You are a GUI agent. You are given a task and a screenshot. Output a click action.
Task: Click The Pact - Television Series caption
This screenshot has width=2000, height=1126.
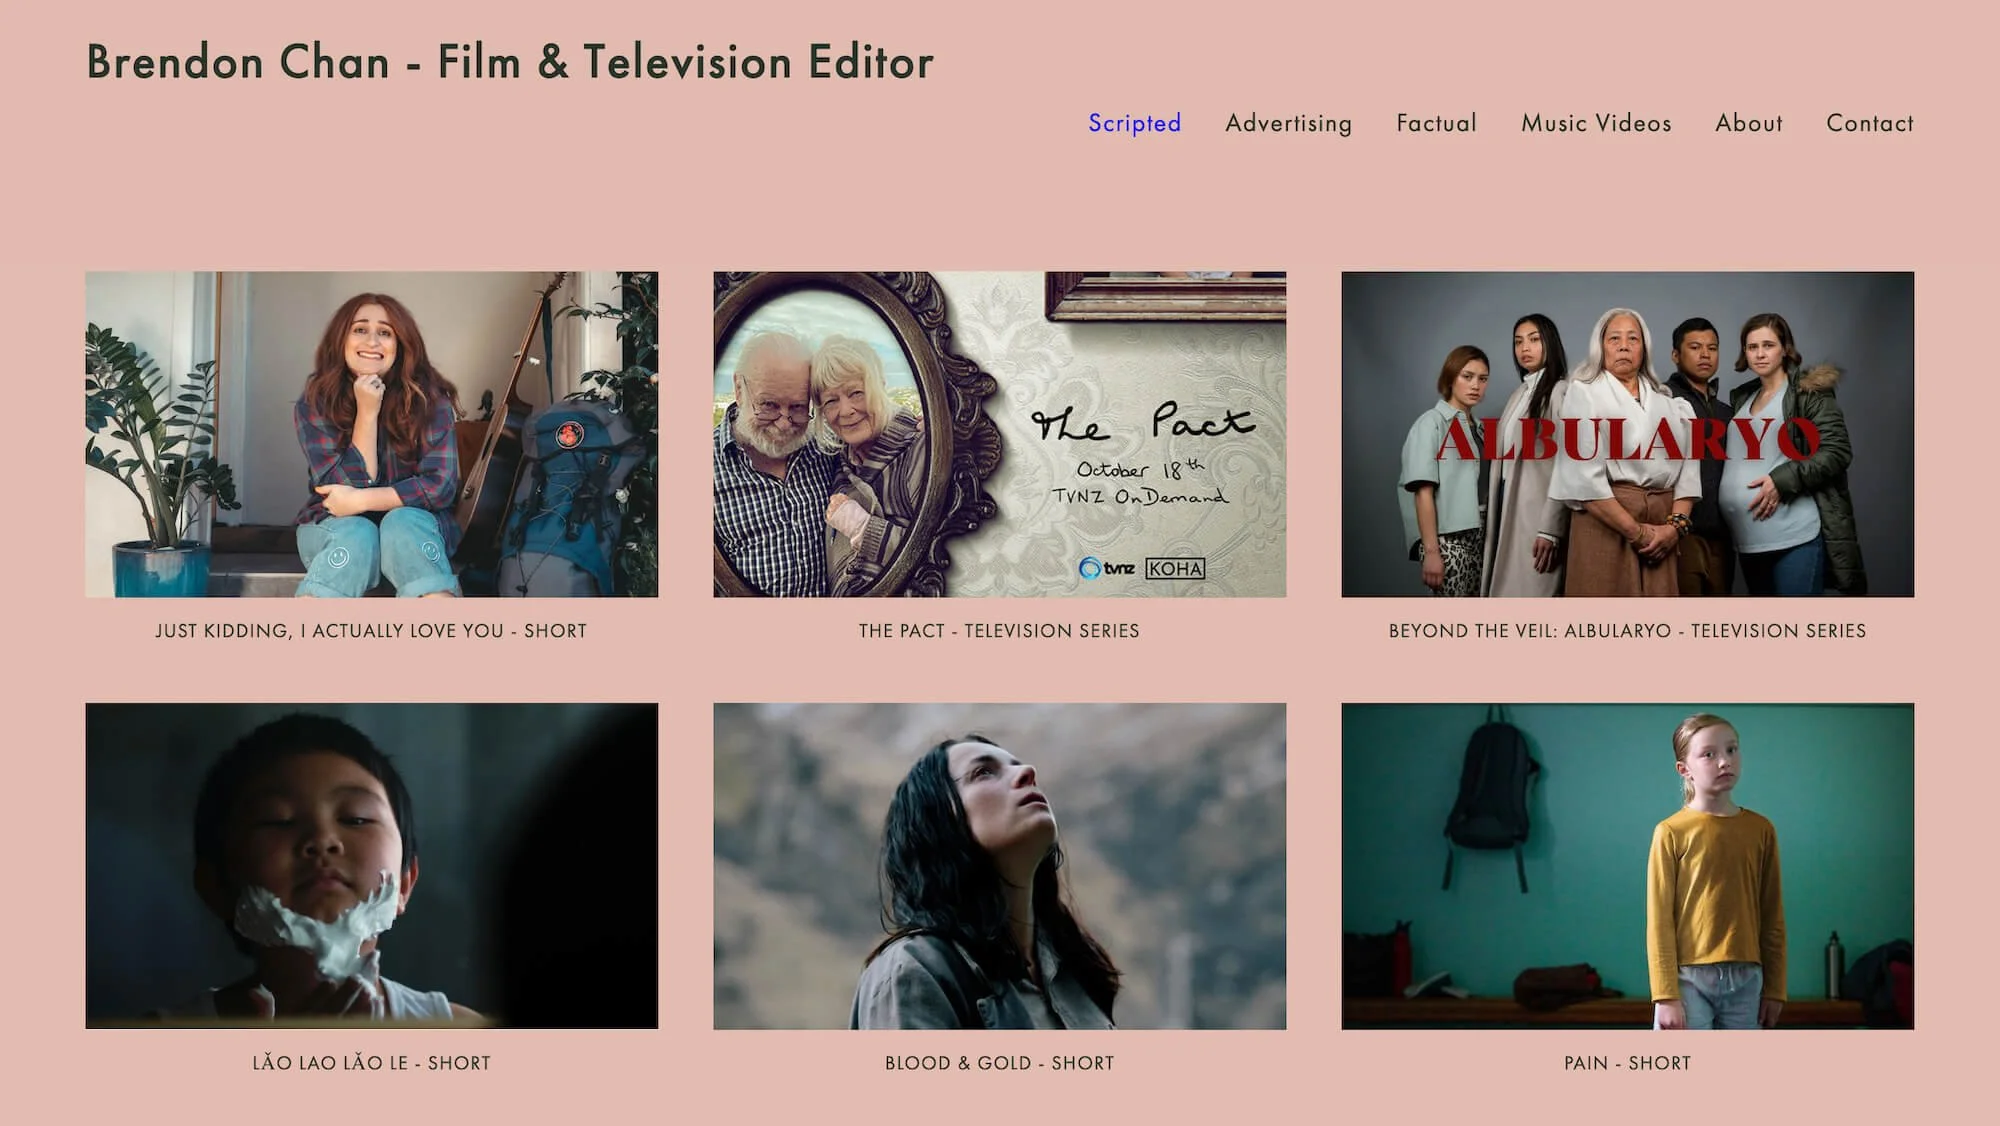(999, 631)
